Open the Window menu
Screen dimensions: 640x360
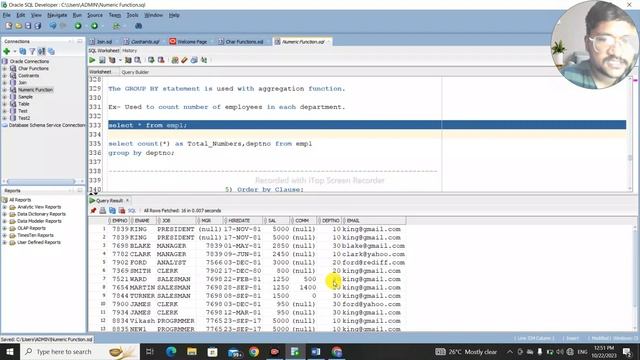tap(153, 15)
